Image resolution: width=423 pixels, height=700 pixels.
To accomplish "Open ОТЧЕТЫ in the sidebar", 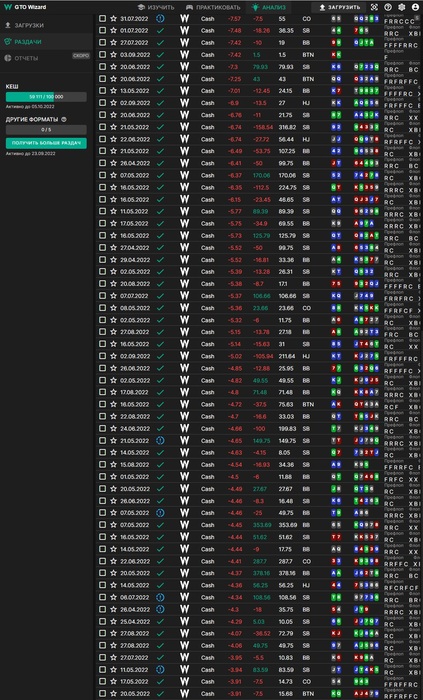I will [x=21, y=58].
